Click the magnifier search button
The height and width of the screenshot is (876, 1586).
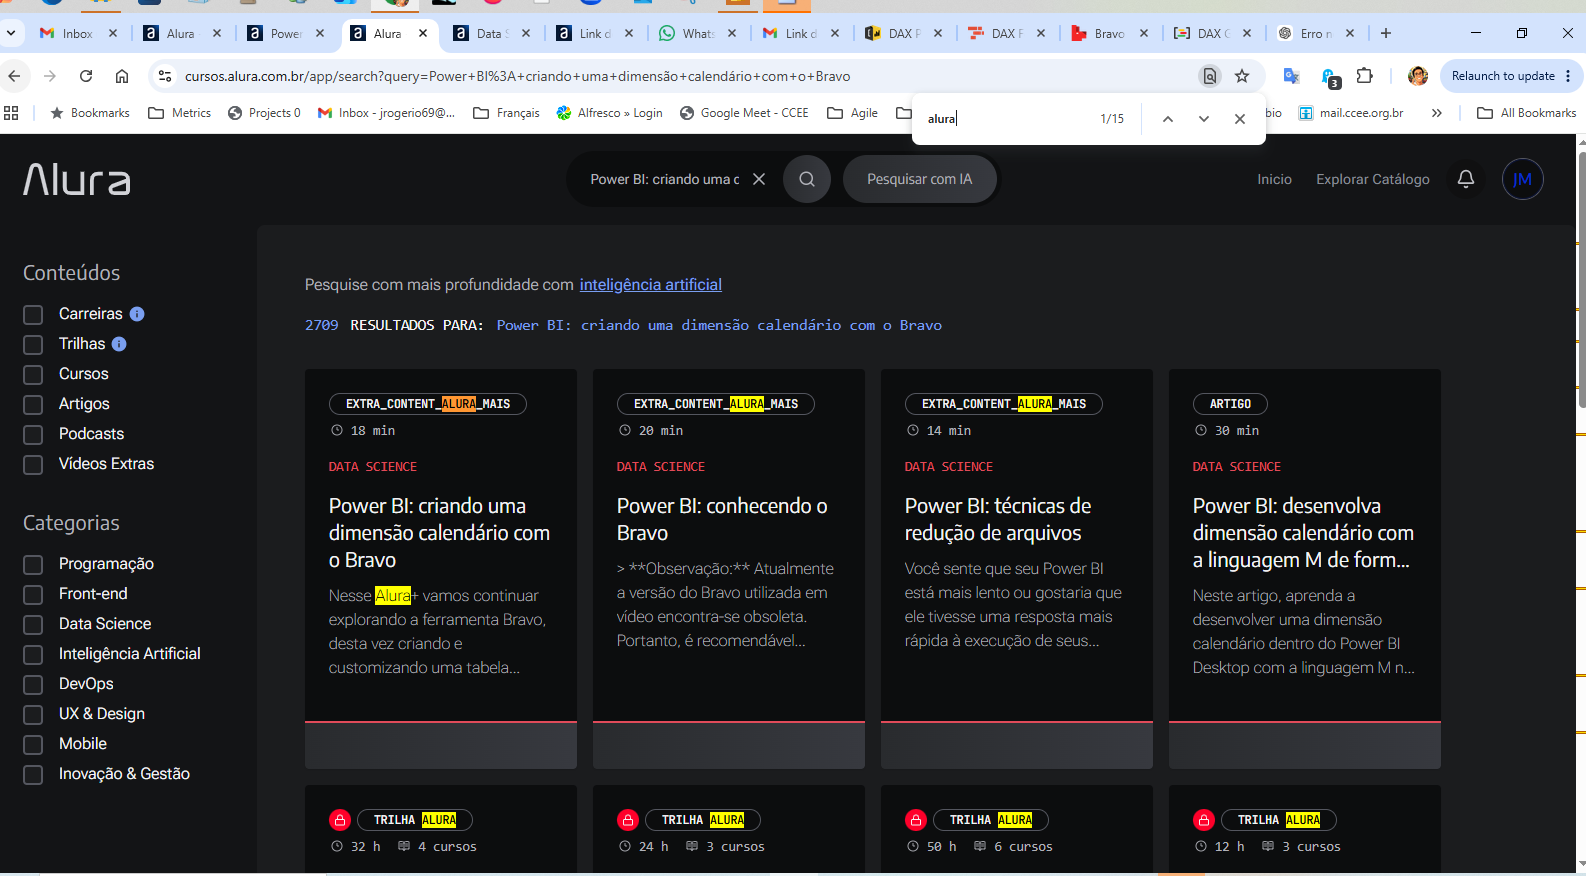[x=807, y=179]
